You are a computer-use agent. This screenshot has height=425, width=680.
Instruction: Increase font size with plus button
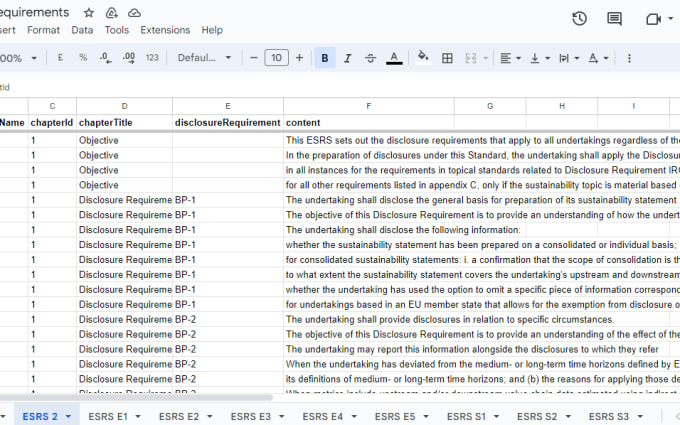click(x=299, y=58)
